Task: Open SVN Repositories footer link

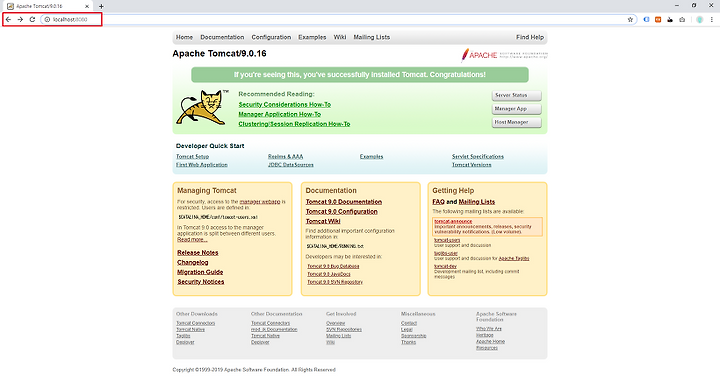Action: [344, 330]
